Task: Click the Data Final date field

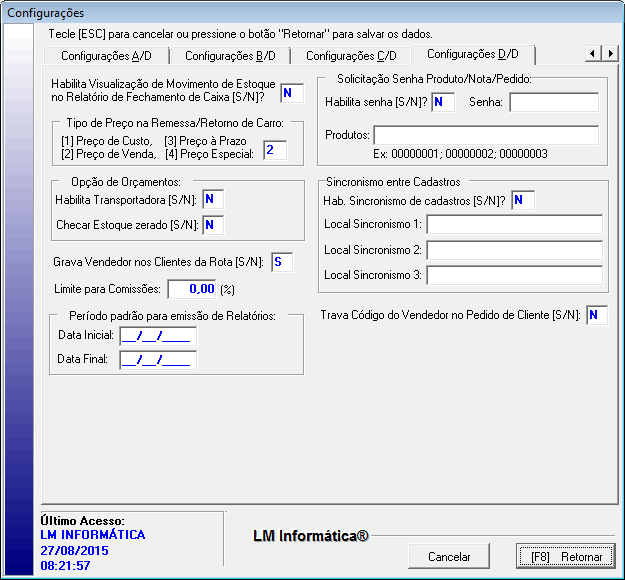Action: [158, 360]
